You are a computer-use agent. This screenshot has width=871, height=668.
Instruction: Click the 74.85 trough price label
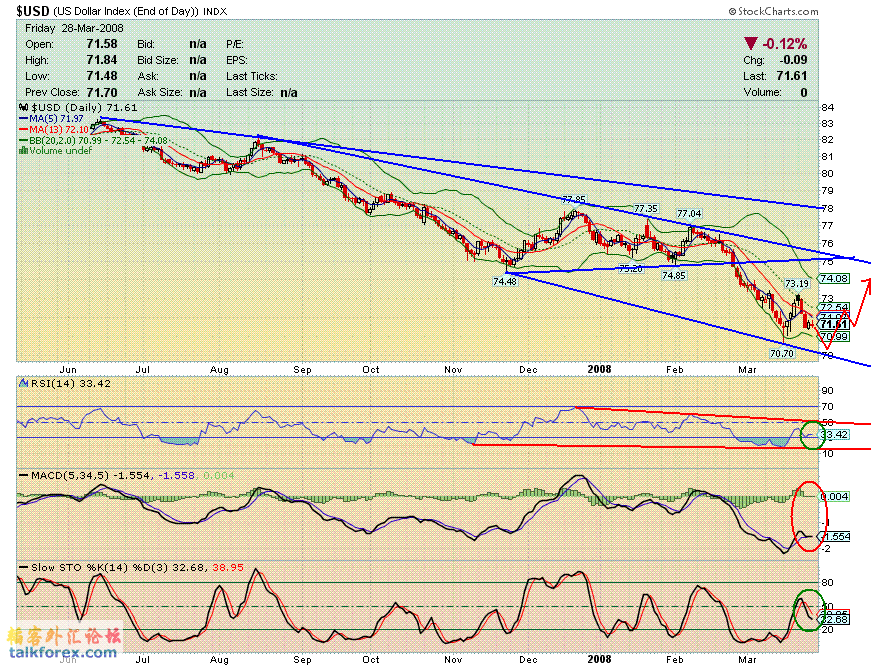pyautogui.click(x=674, y=275)
